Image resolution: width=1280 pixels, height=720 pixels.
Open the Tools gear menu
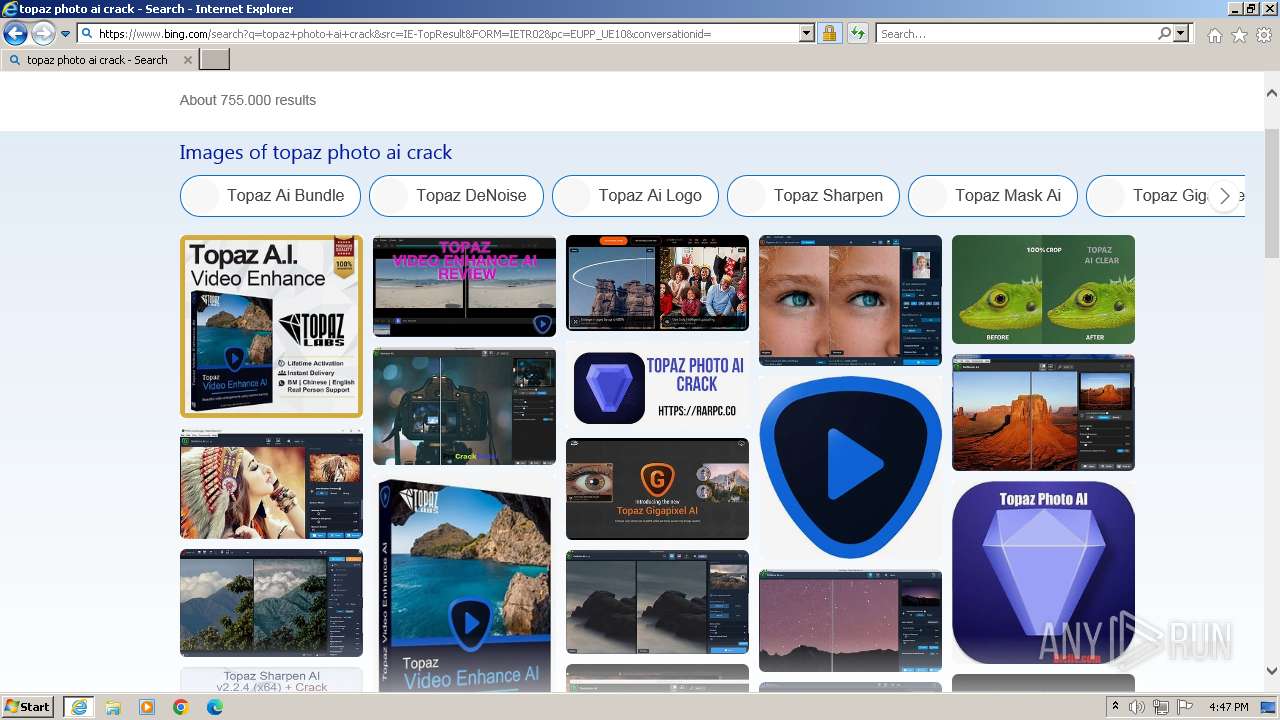(1264, 35)
